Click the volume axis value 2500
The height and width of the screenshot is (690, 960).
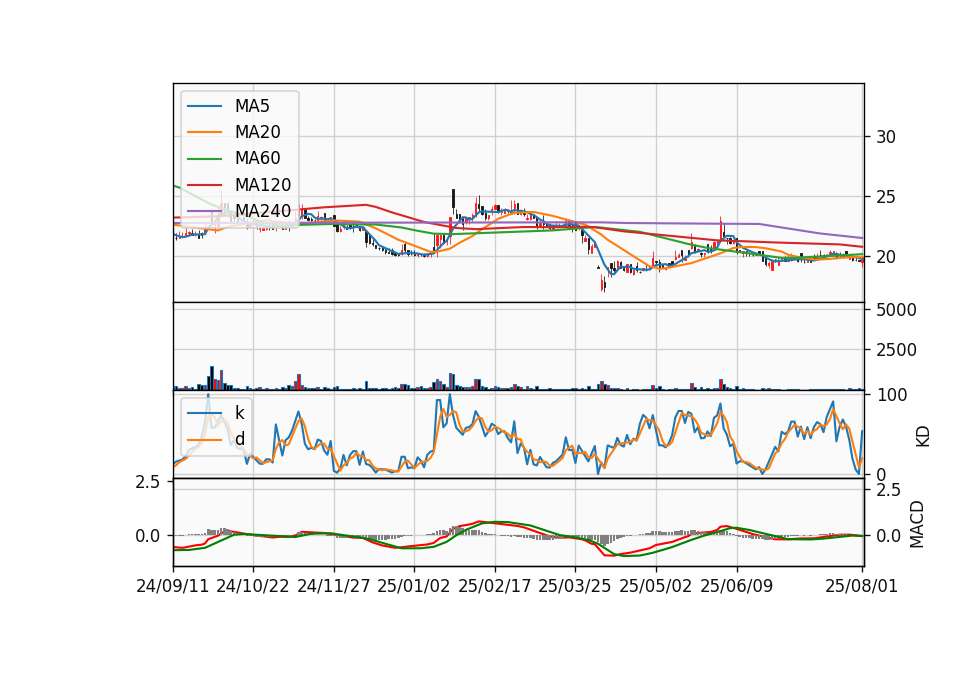point(896,350)
